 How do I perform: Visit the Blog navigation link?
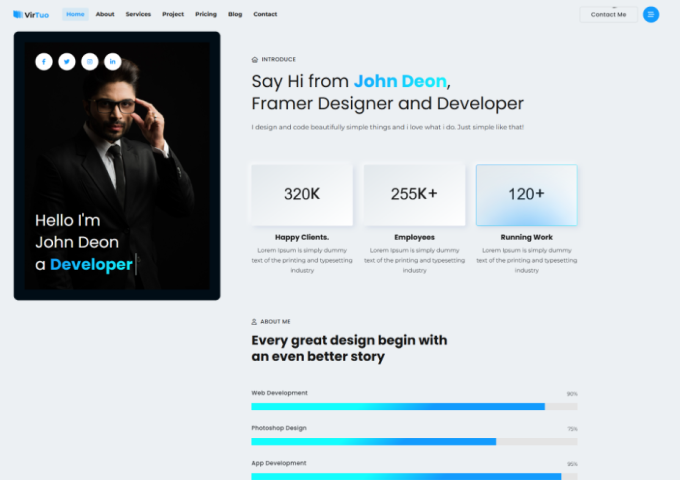pyautogui.click(x=235, y=14)
